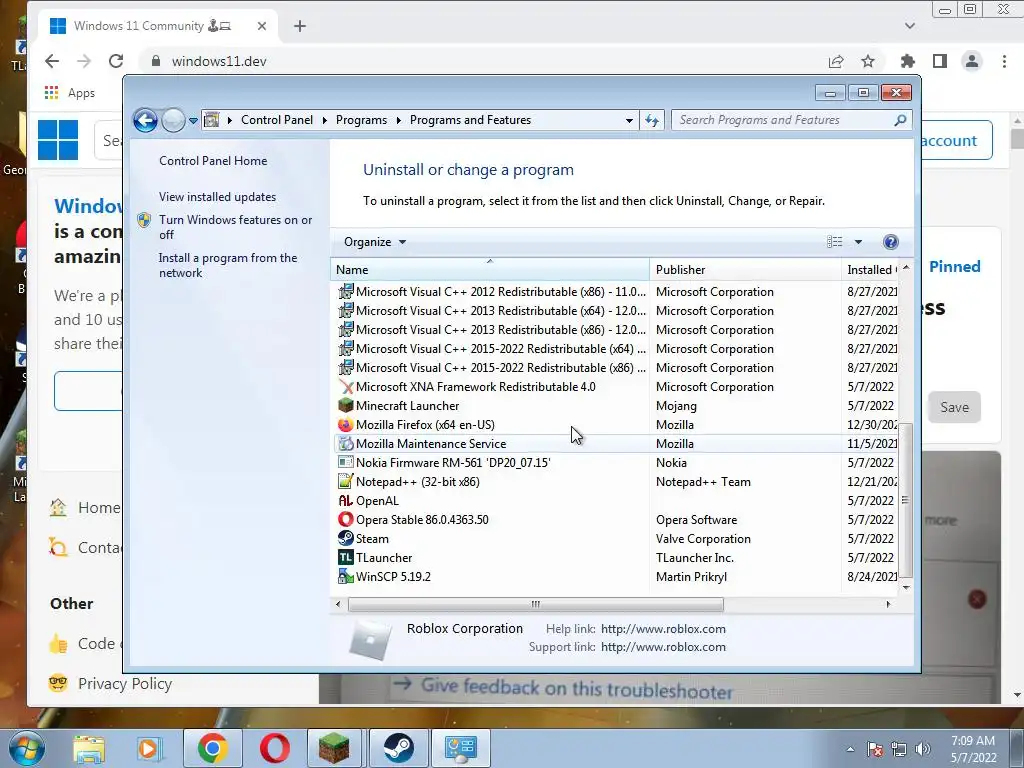Viewport: 1024px width, 768px height.
Task: Open Chrome from the taskbar
Action: pyautogui.click(x=212, y=748)
